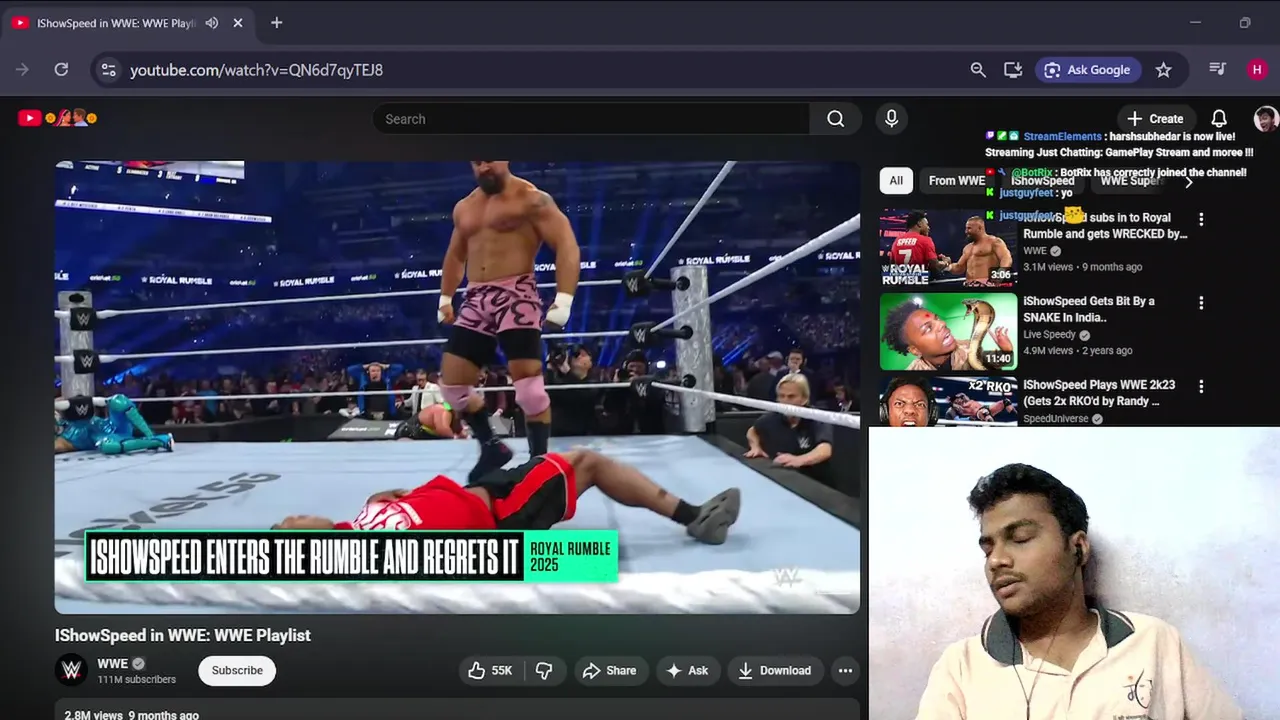The width and height of the screenshot is (1280, 720).
Task: Click the Ask Google button
Action: (1087, 69)
